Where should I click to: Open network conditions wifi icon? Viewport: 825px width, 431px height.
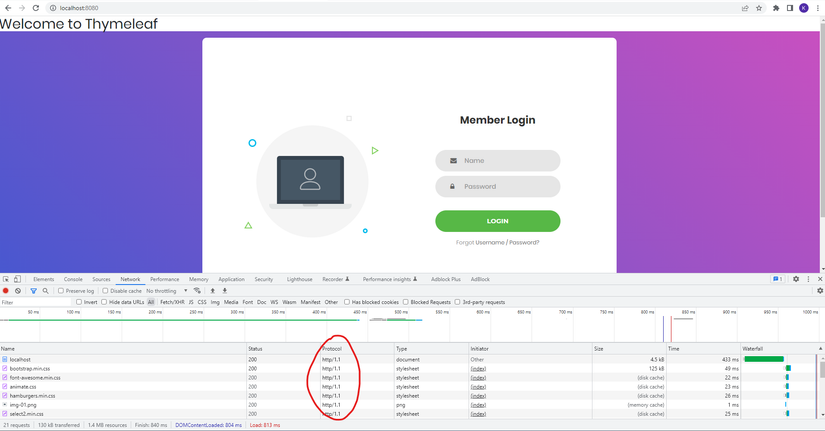coord(197,290)
